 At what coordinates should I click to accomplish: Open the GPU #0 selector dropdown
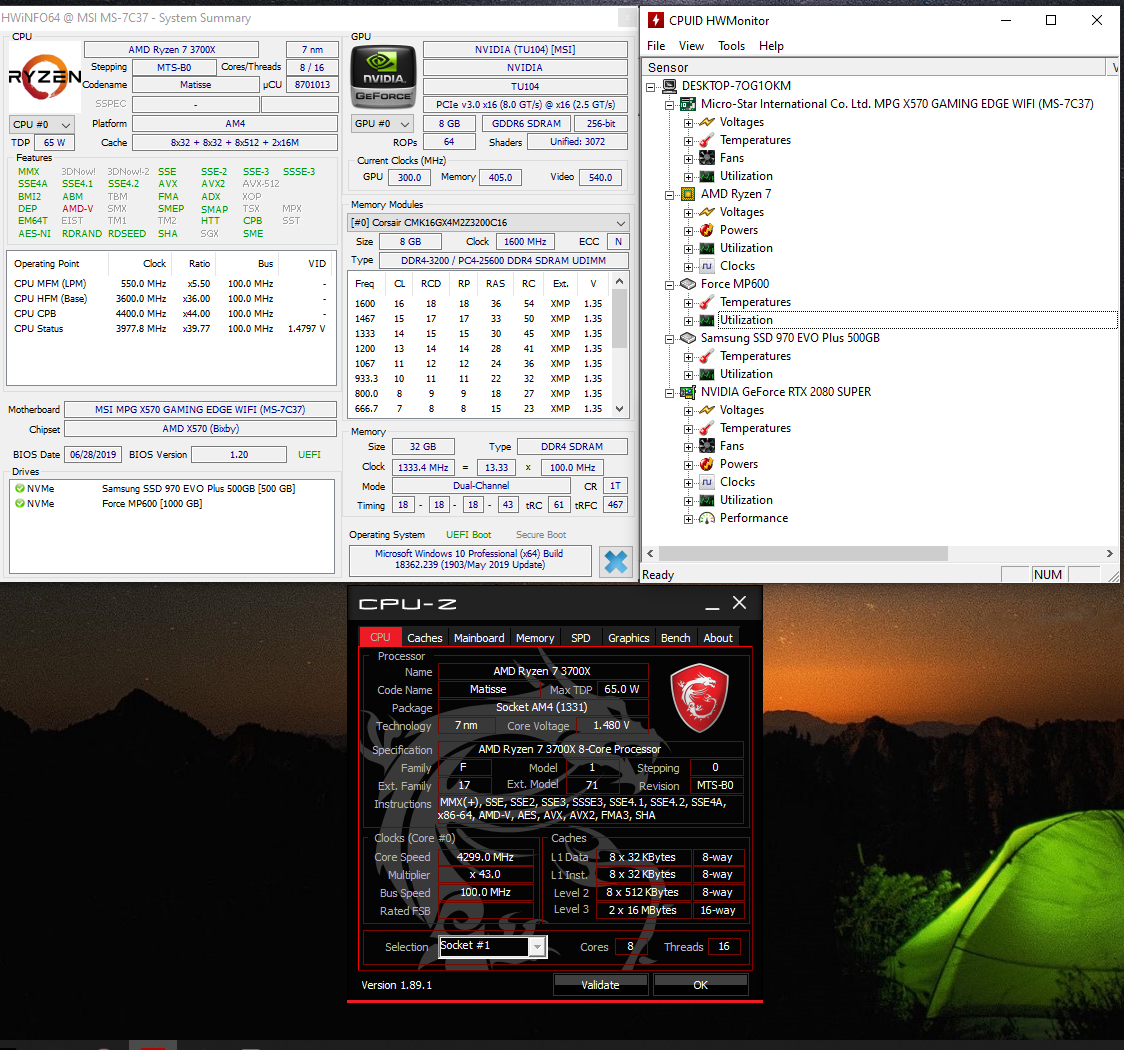coord(384,123)
